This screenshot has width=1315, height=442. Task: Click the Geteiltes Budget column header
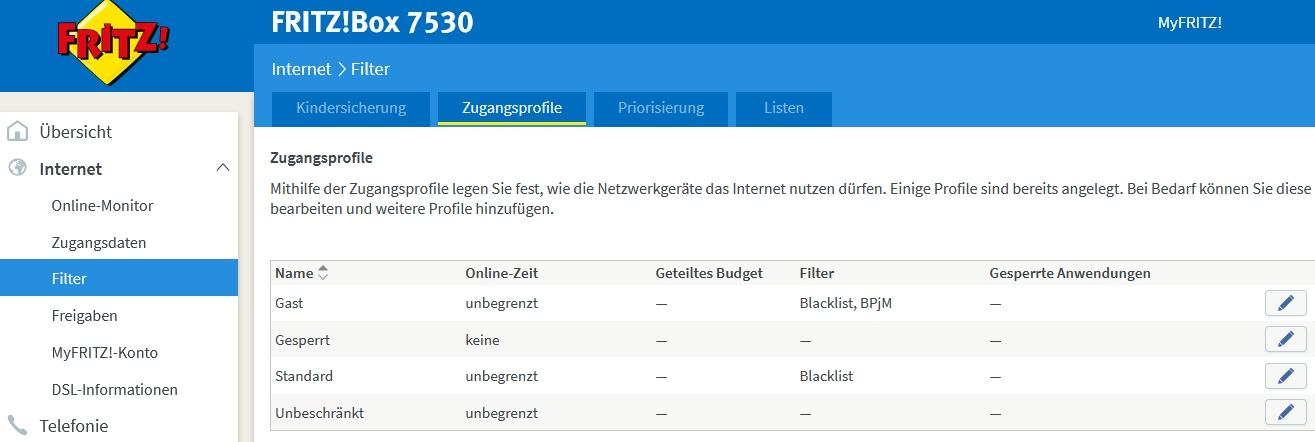pos(709,273)
